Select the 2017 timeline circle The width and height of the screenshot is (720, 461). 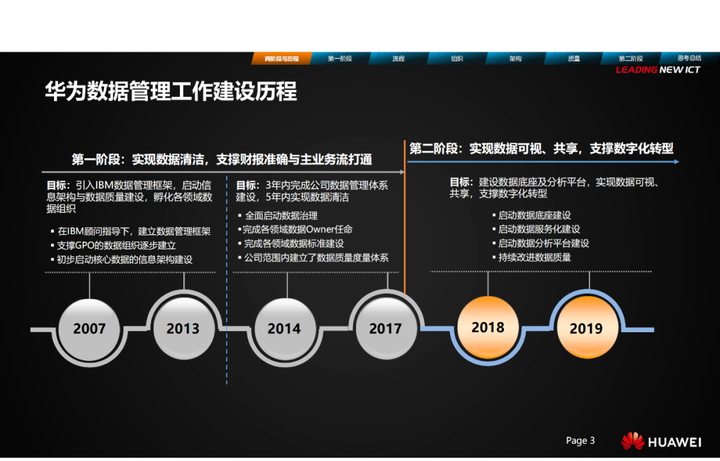pos(386,328)
